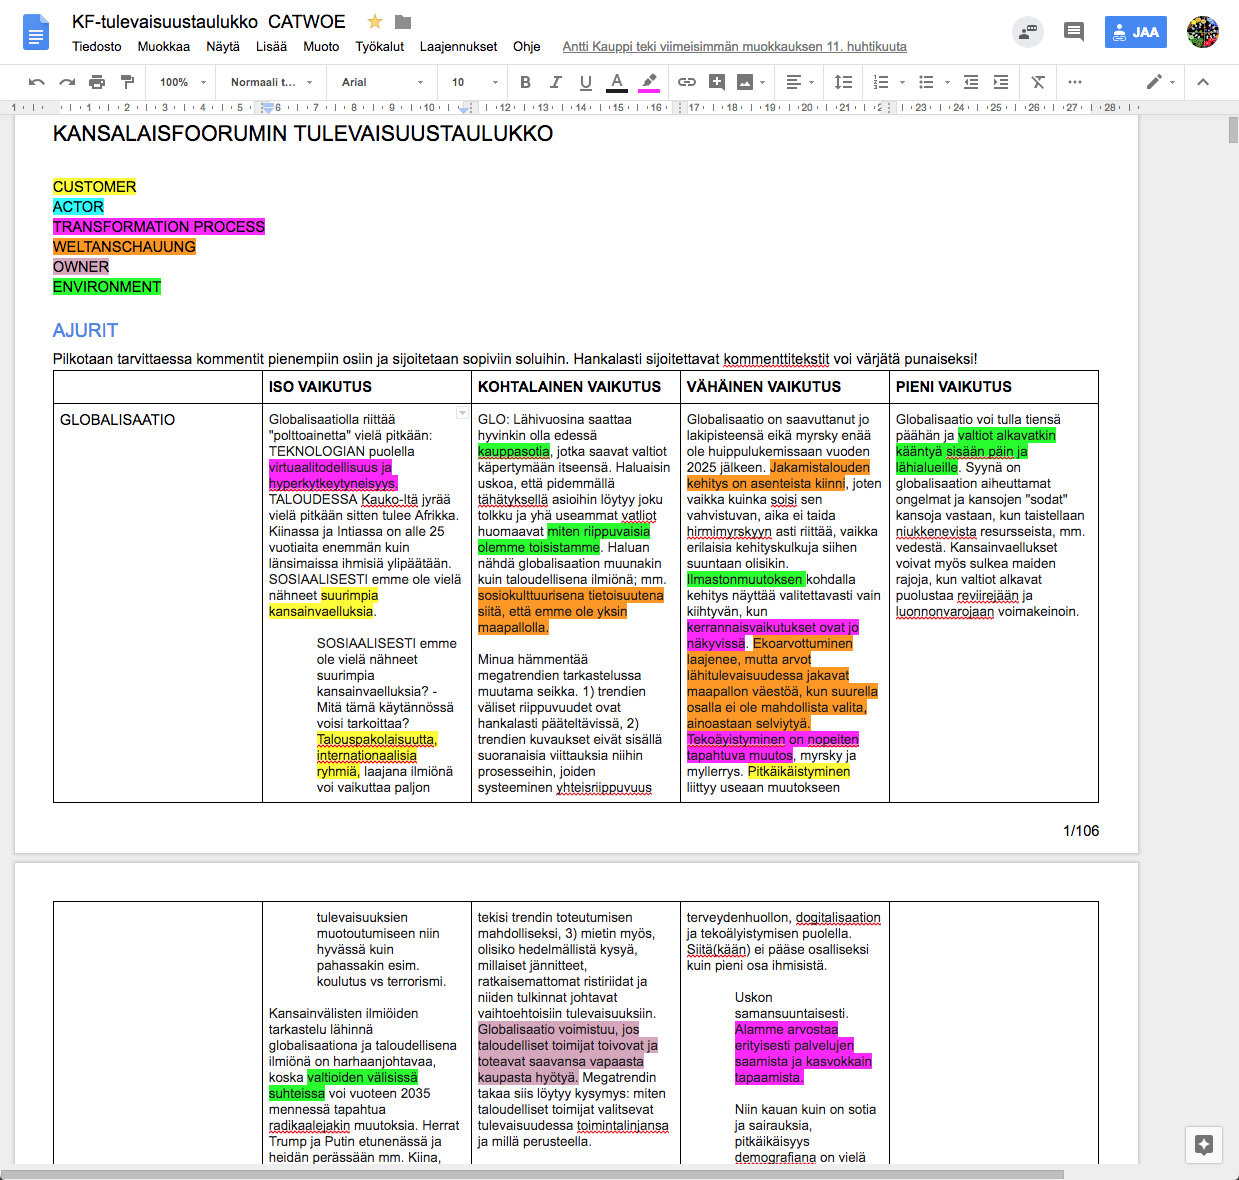
Task: Select the paint format roller tool
Action: pos(127,82)
